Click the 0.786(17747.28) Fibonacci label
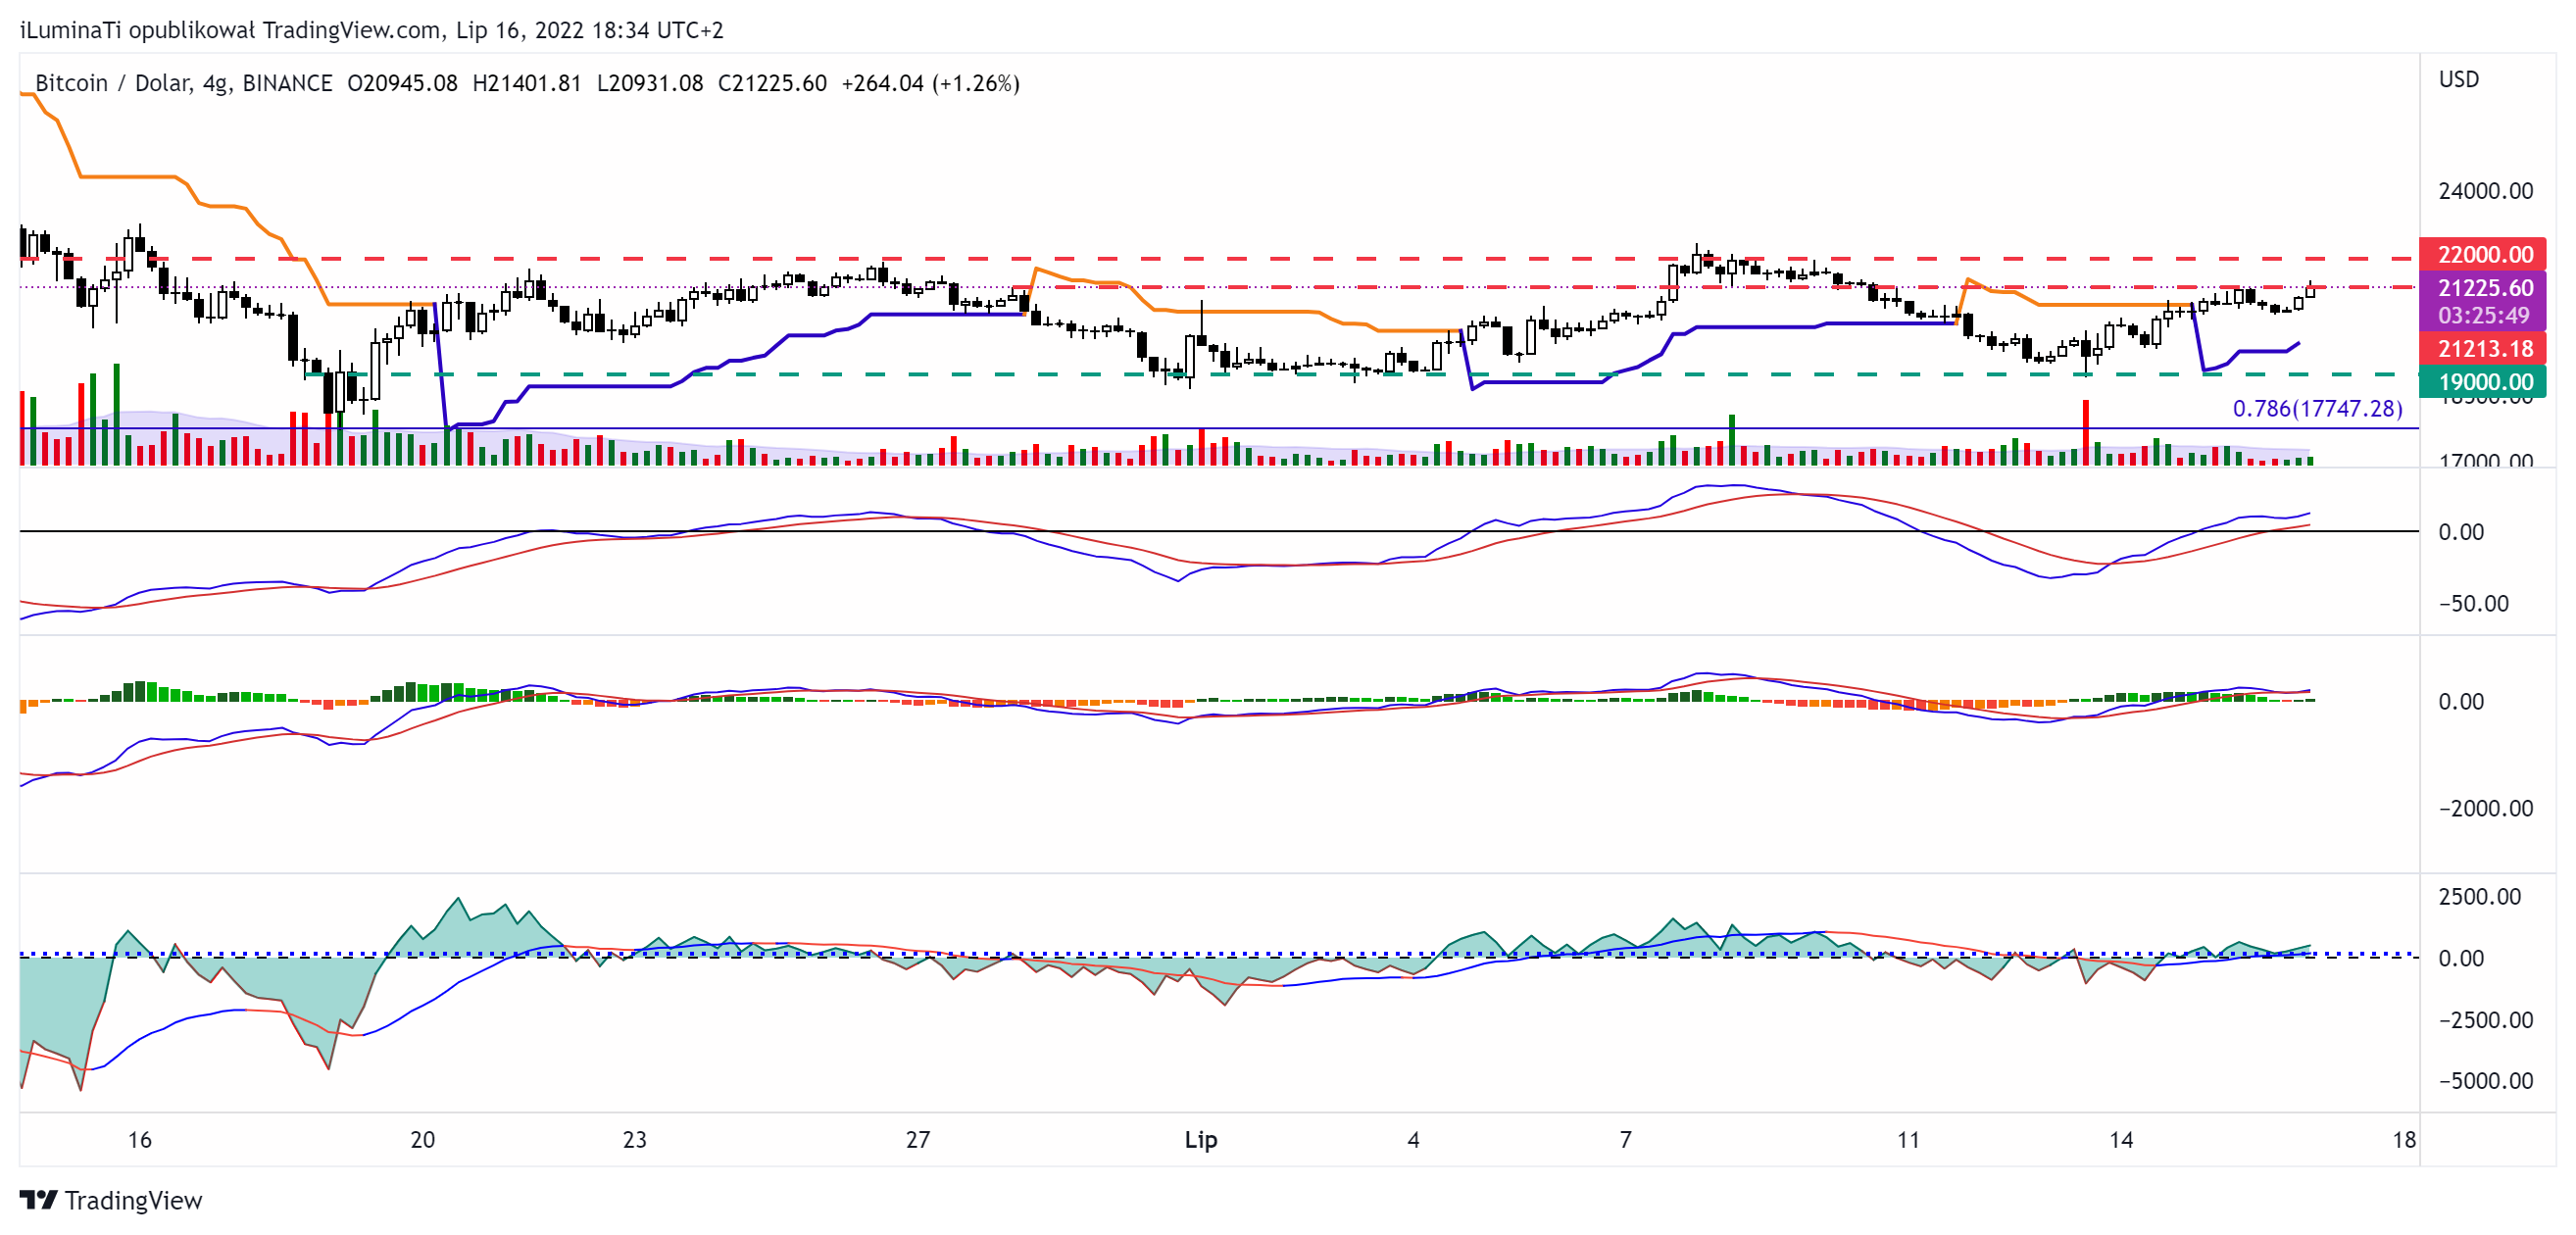Screen dimensions: 2576x1235 (x=2317, y=408)
